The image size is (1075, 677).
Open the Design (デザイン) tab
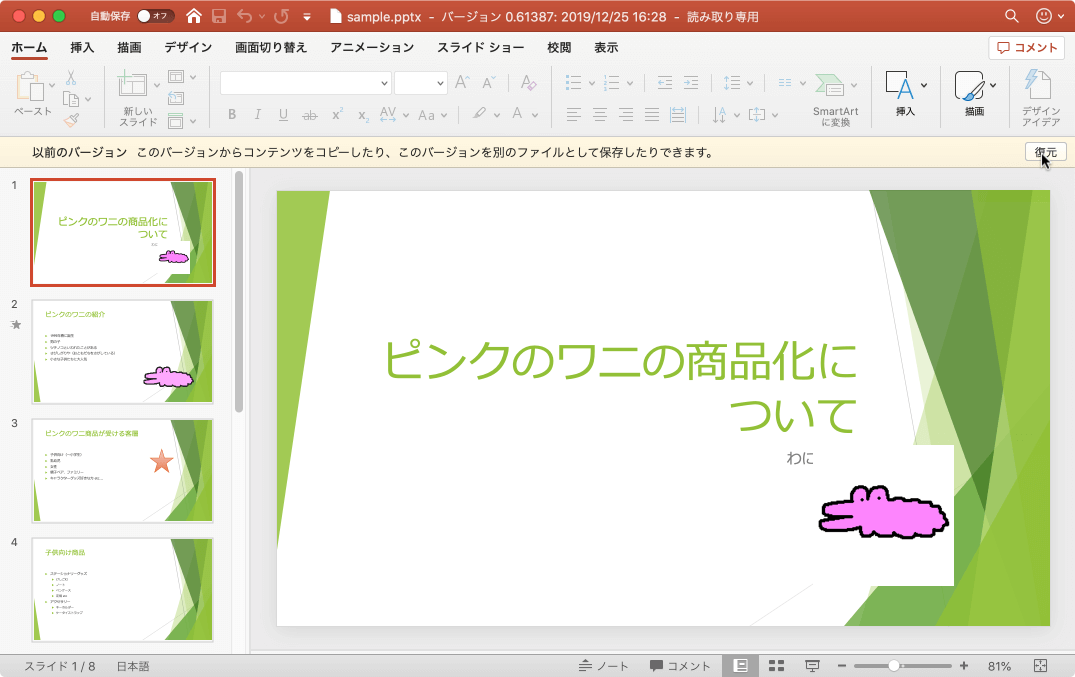tap(188, 47)
